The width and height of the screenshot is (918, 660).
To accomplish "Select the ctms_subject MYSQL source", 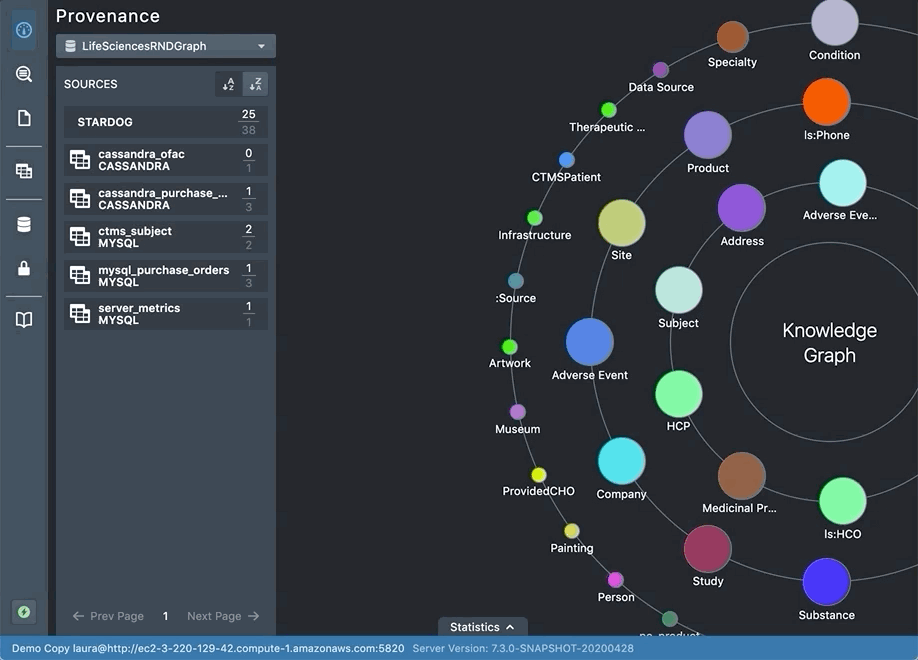I will point(165,235).
